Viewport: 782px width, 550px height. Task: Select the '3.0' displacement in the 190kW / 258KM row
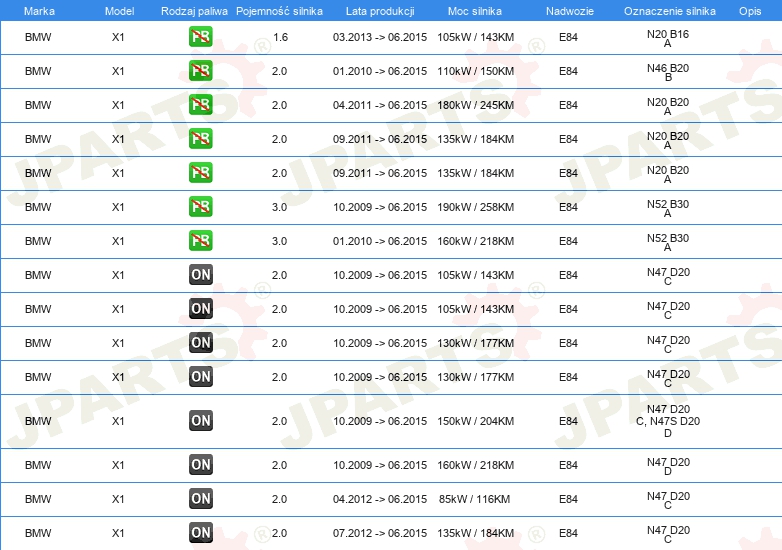(x=279, y=207)
